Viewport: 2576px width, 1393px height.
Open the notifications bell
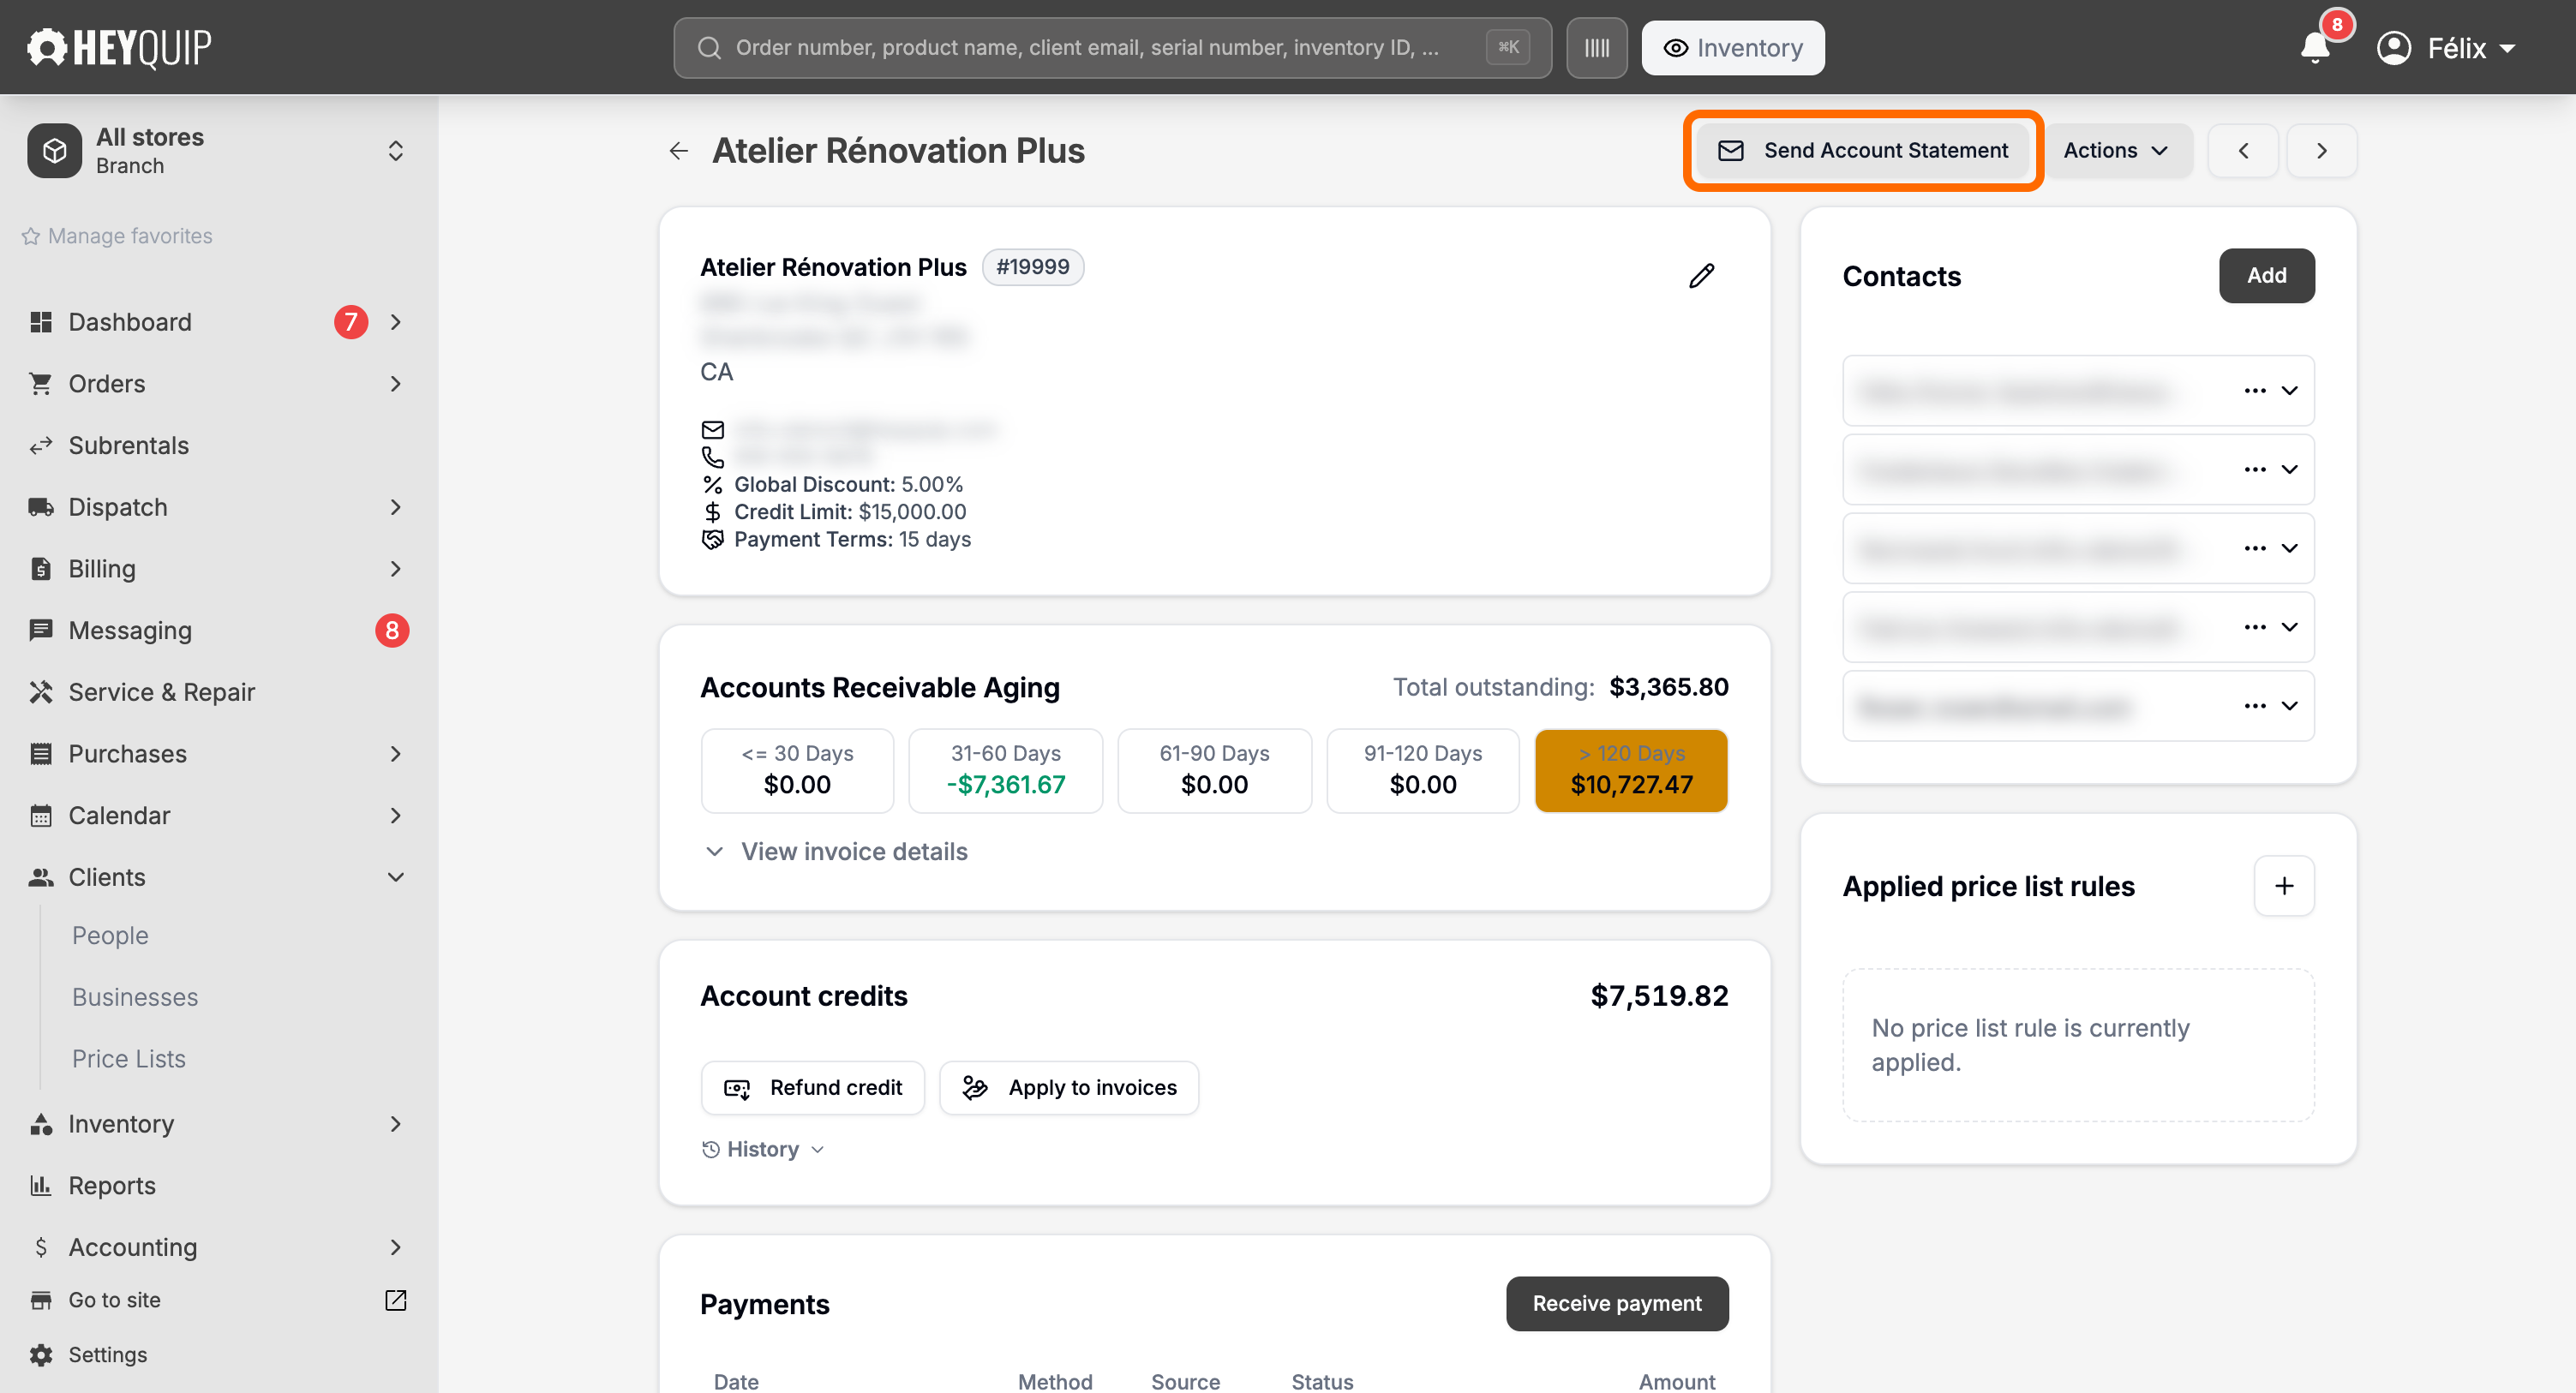click(2315, 47)
